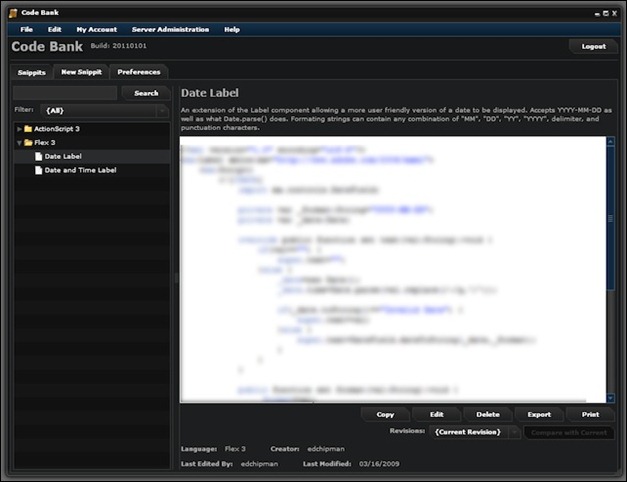Click the ActionScript 3 folder icon

point(29,129)
